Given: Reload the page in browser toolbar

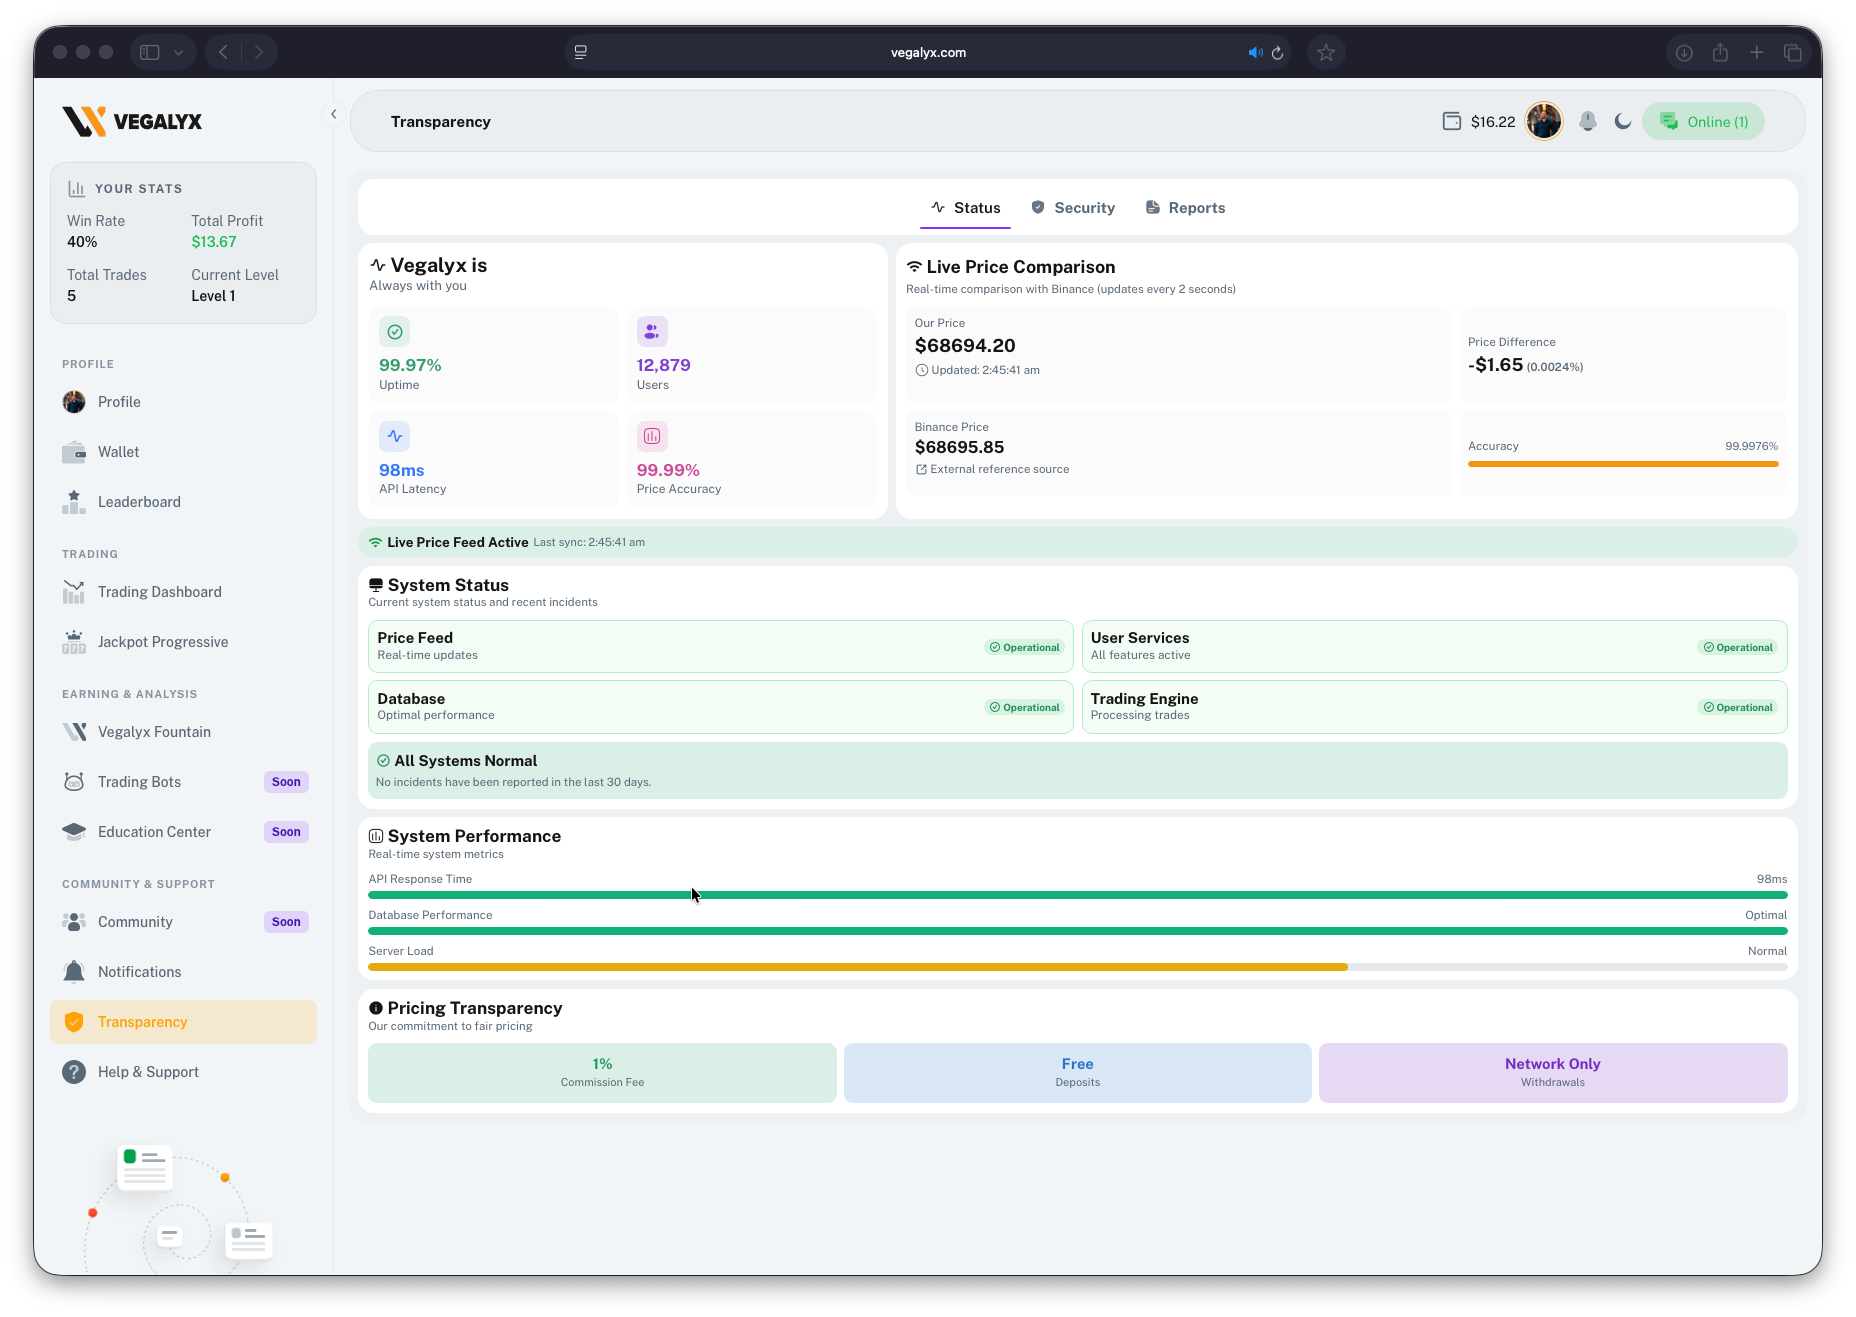Looking at the screenshot, I should point(1277,53).
